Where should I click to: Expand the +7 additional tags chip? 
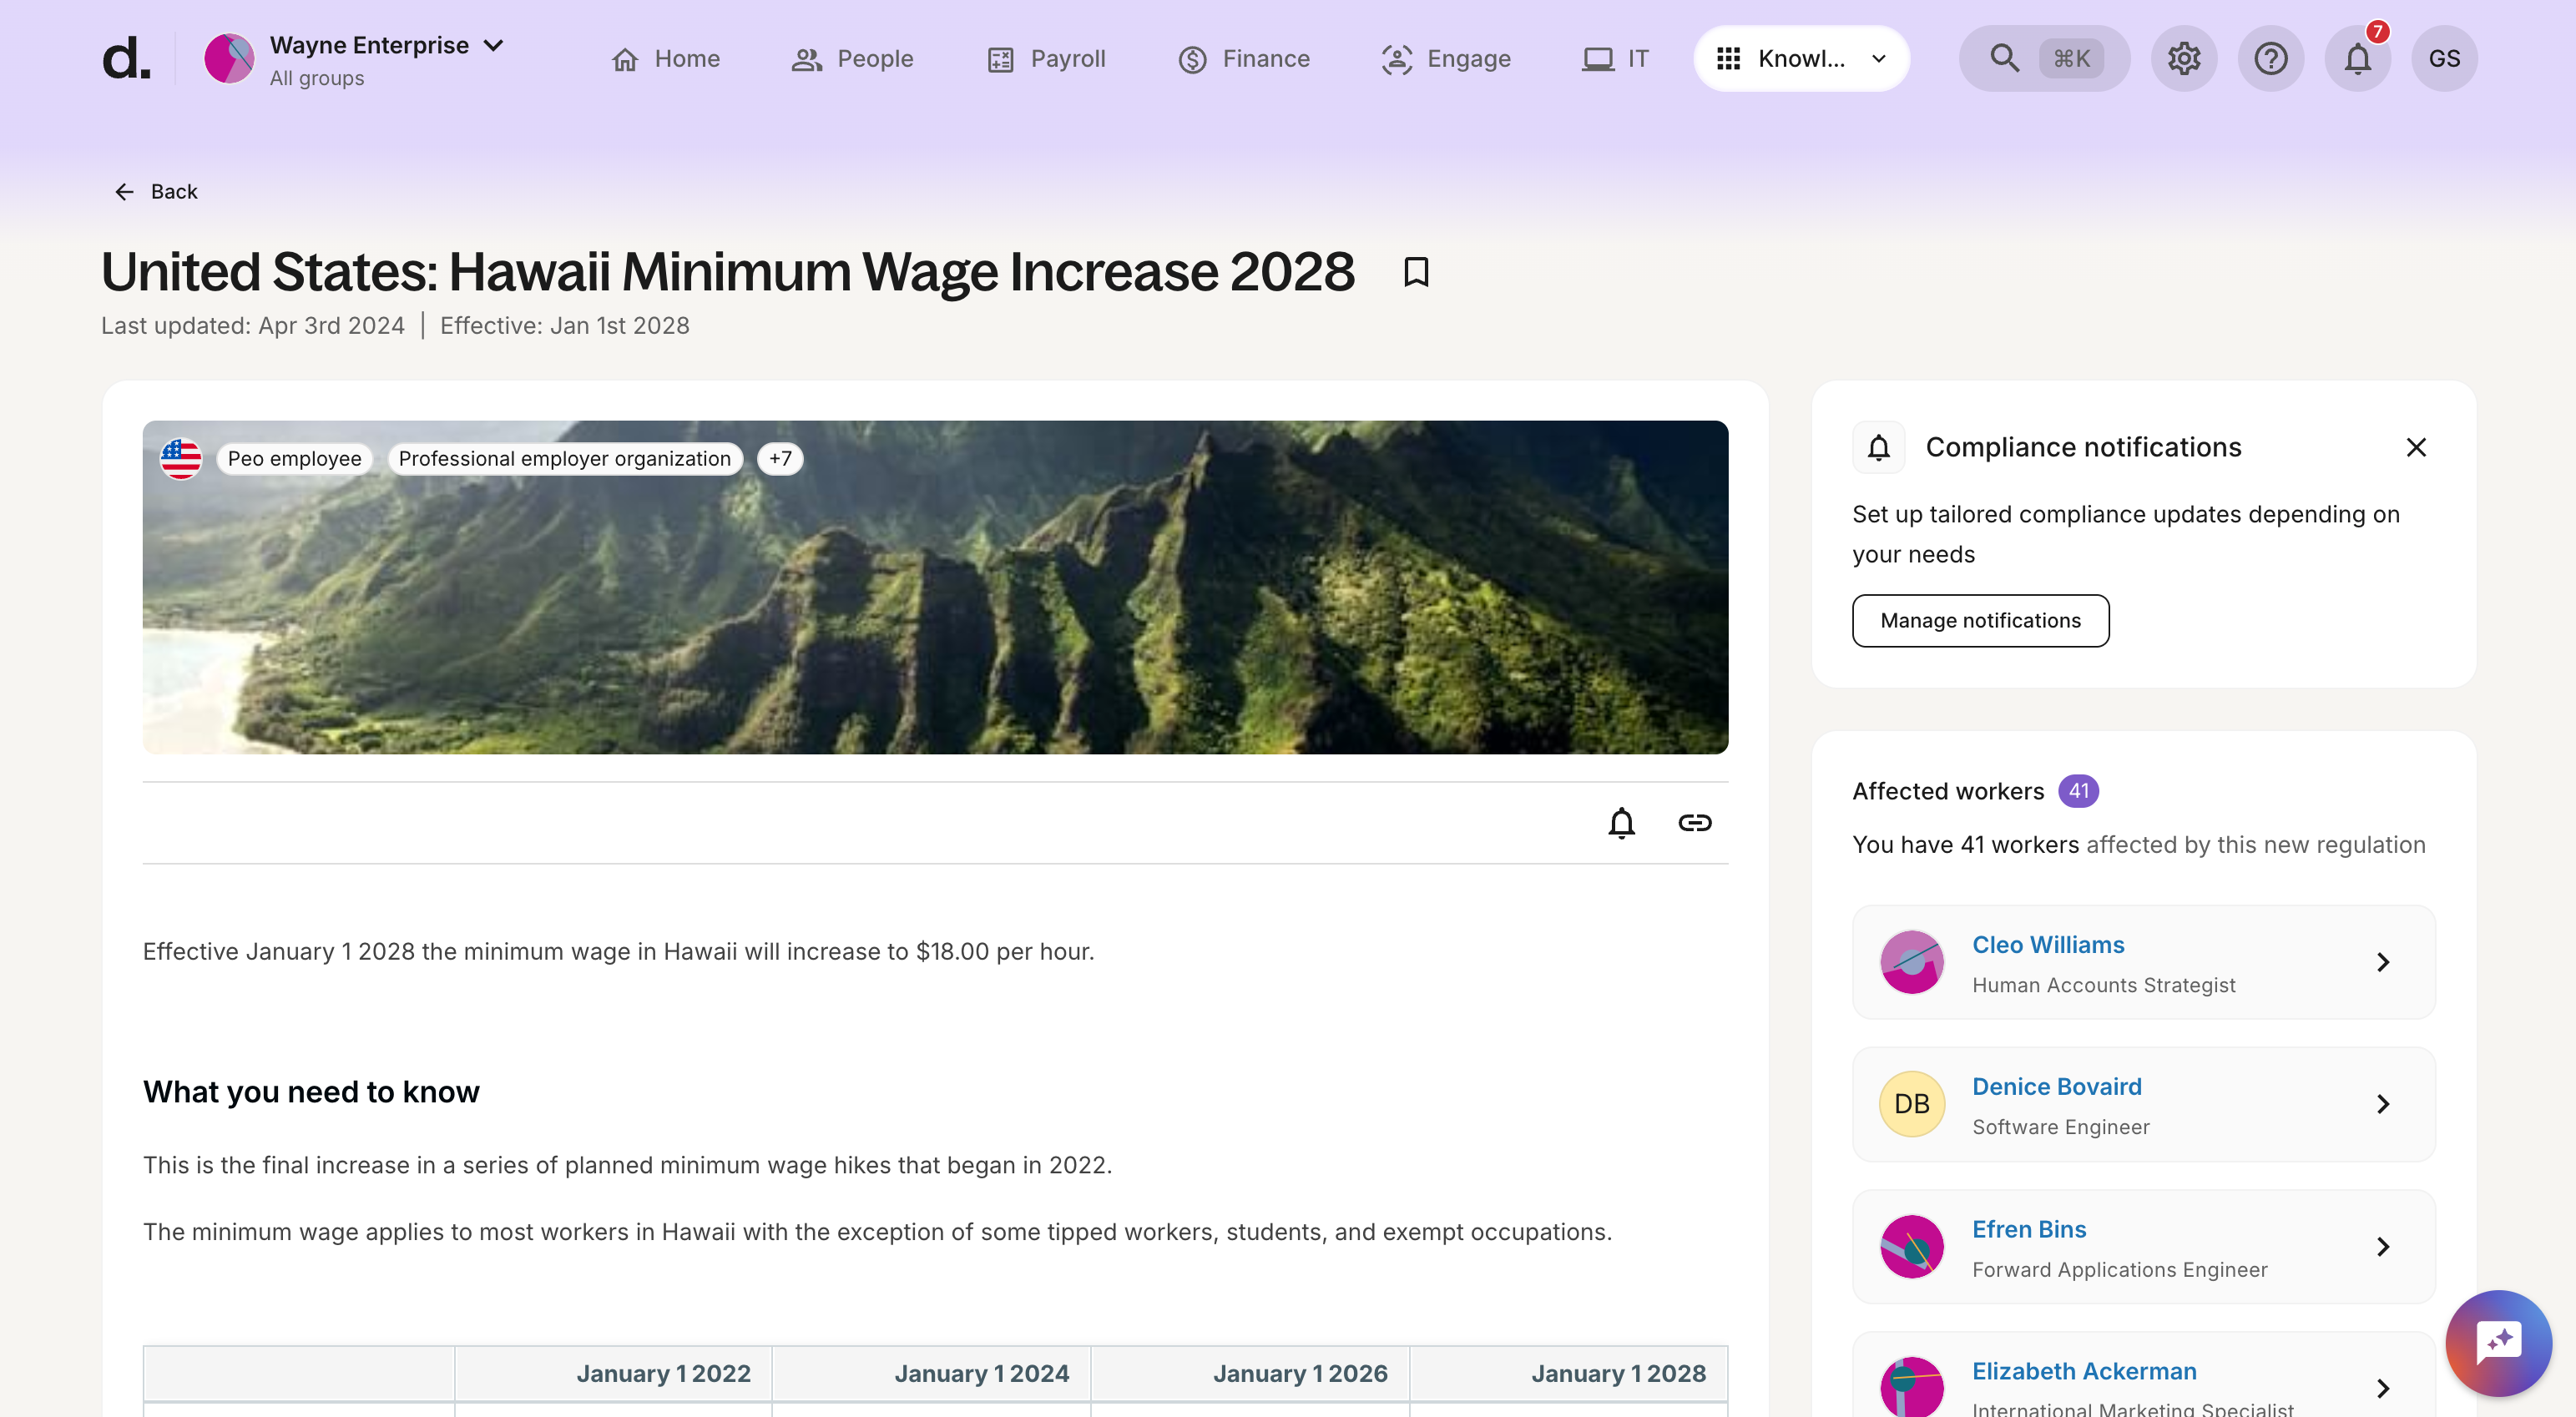[780, 458]
